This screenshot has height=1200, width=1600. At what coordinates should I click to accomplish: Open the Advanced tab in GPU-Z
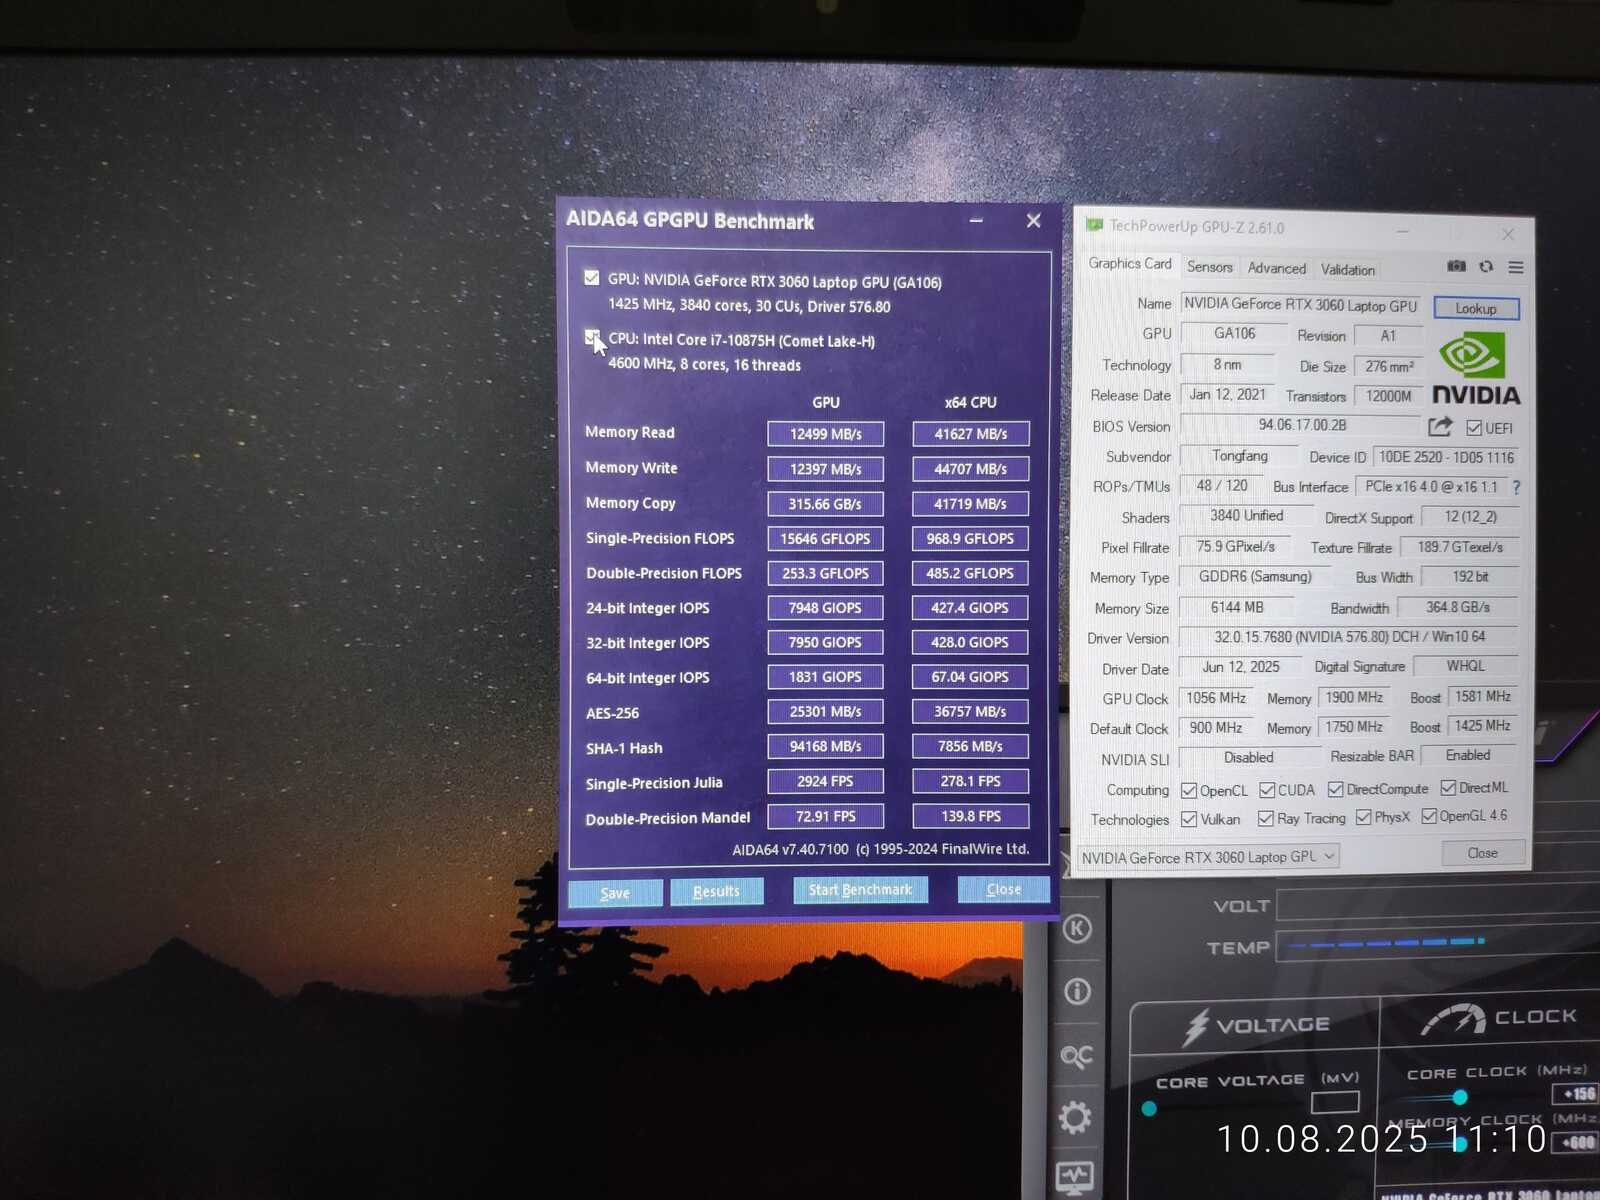click(1277, 268)
